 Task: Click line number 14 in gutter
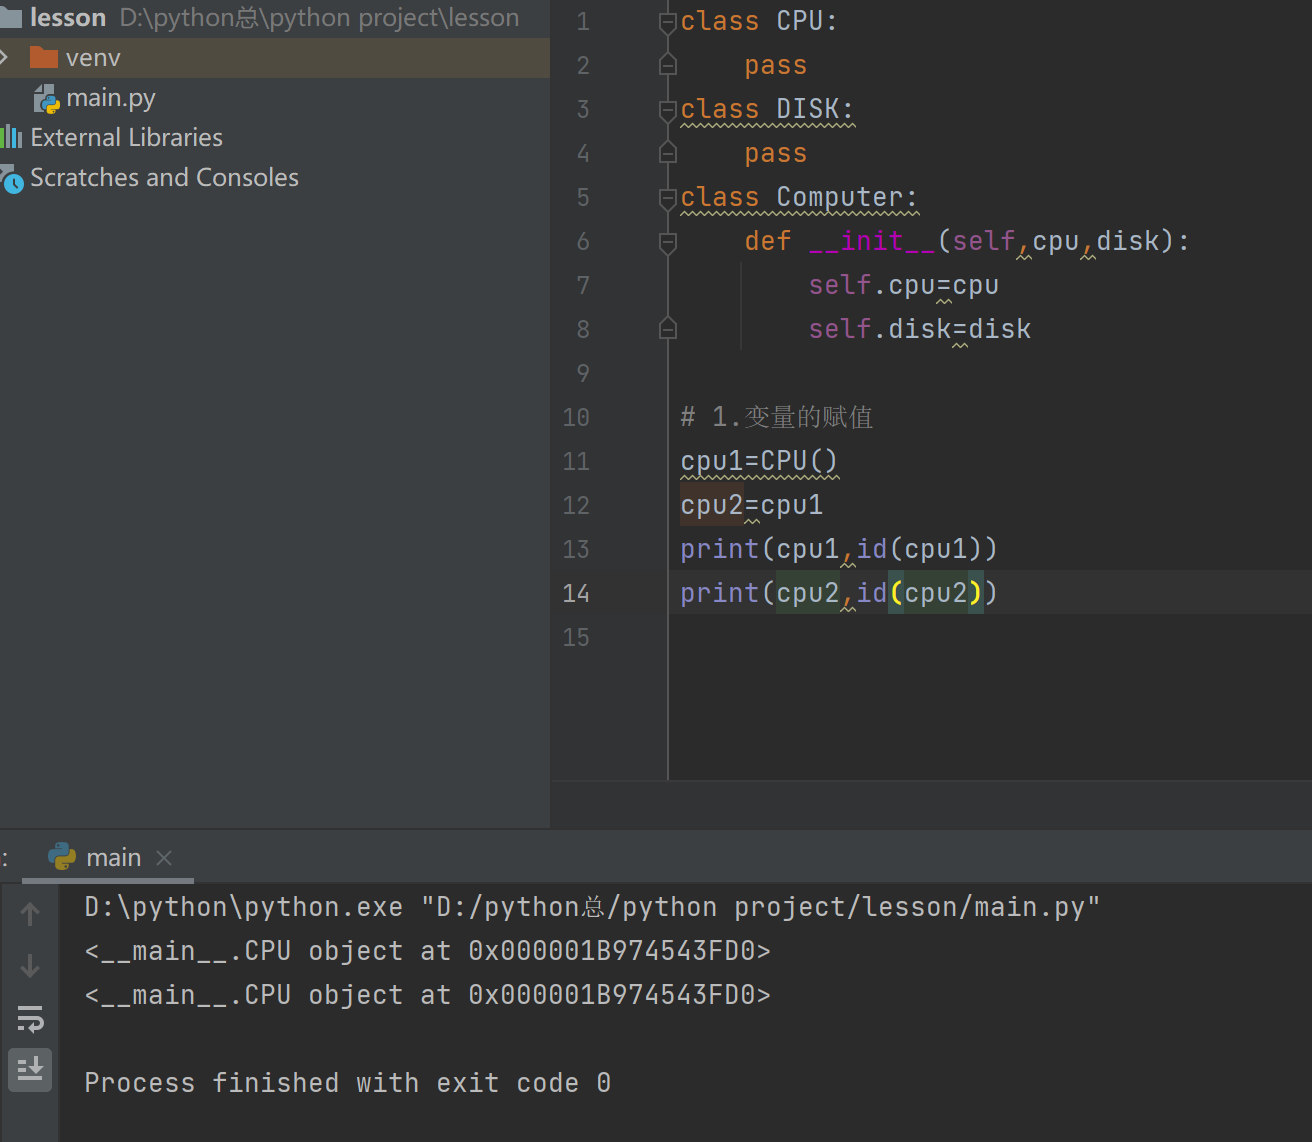pyautogui.click(x=576, y=594)
